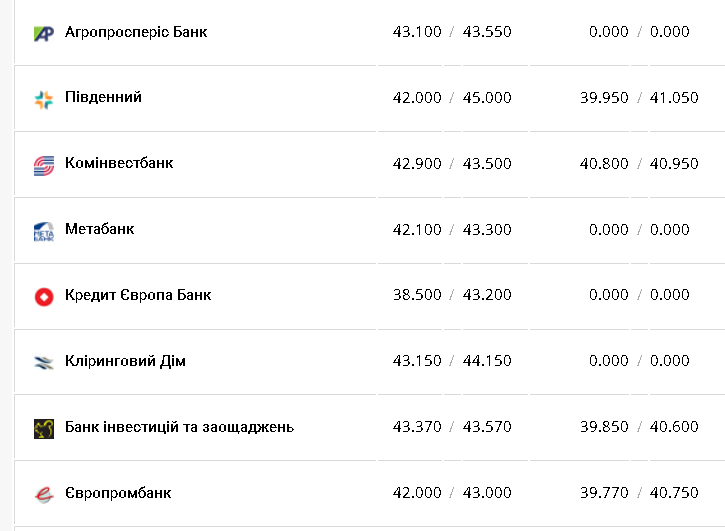Click the Комінвестбанк logo icon

(x=43, y=165)
